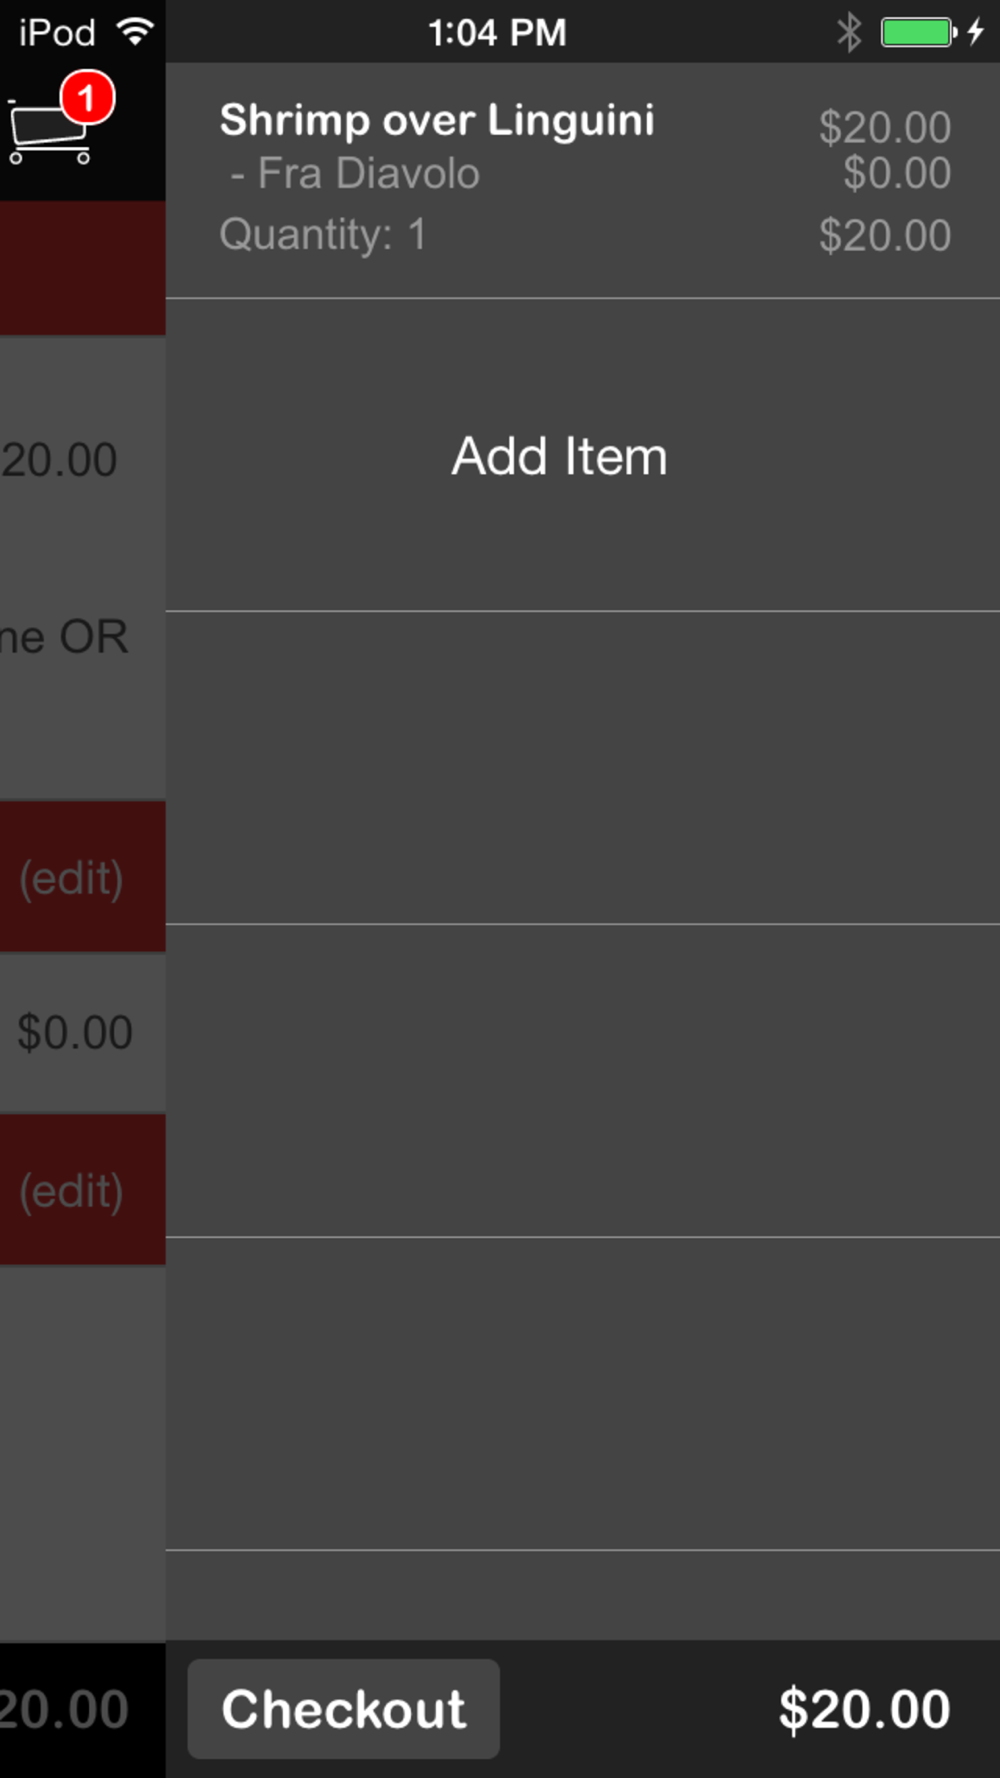Tap the Bluetooth status icon
The height and width of the screenshot is (1778, 1000).
849,32
